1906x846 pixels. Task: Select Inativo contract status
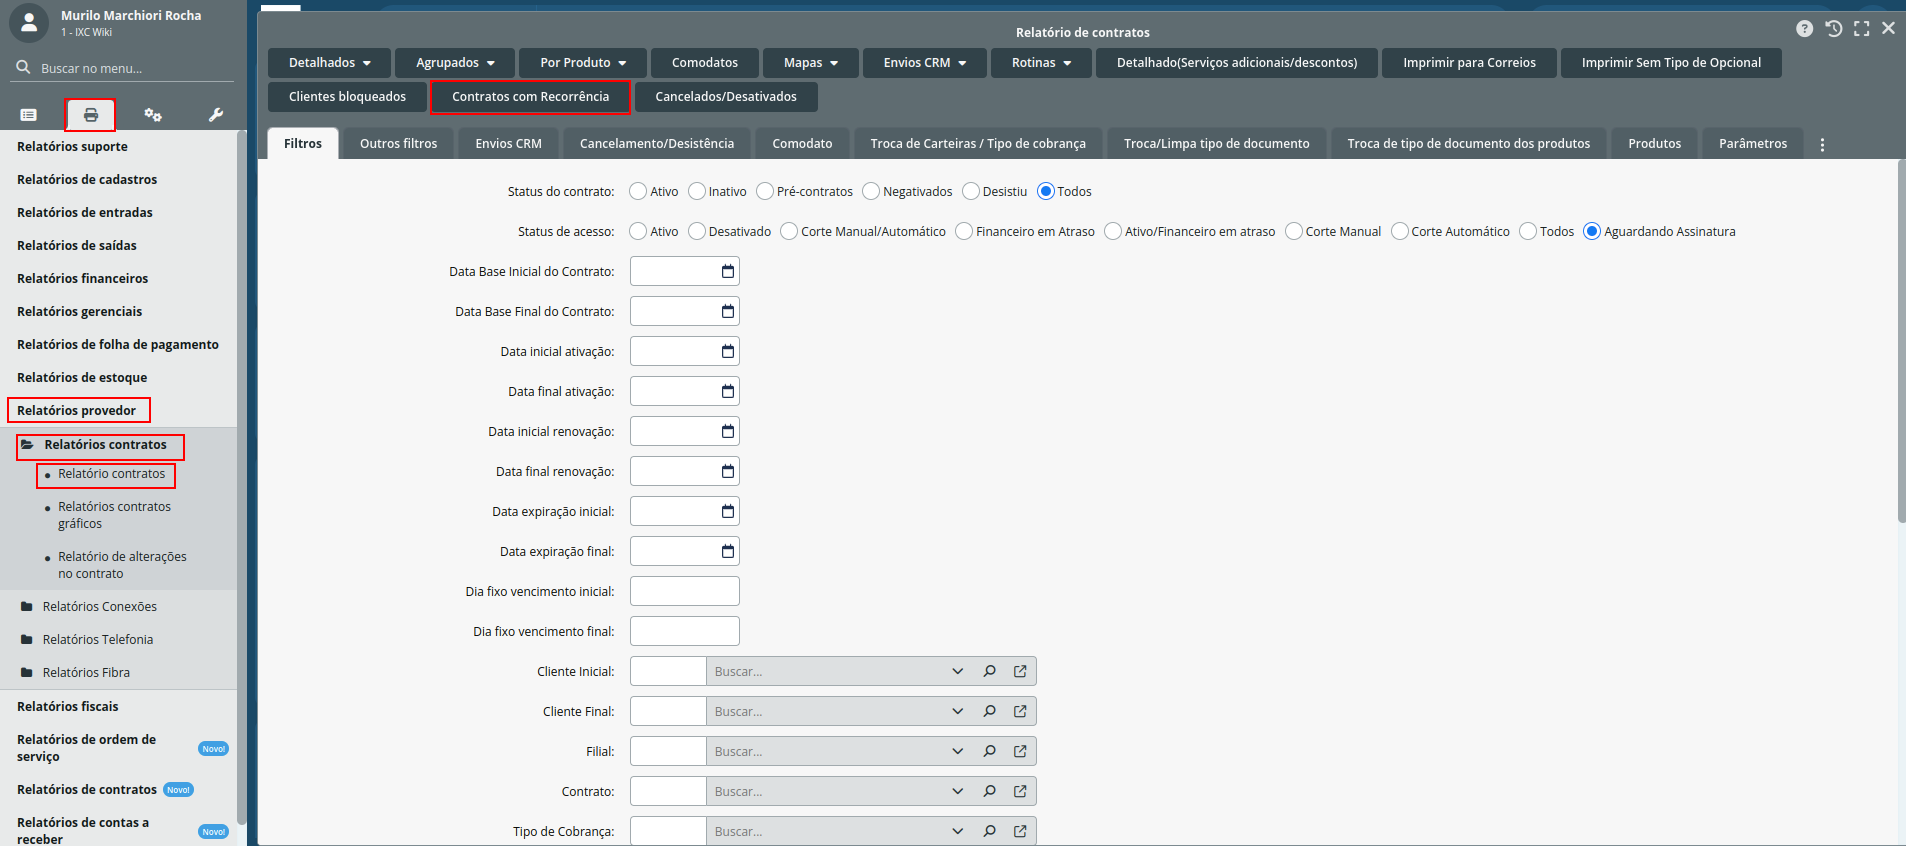click(697, 191)
